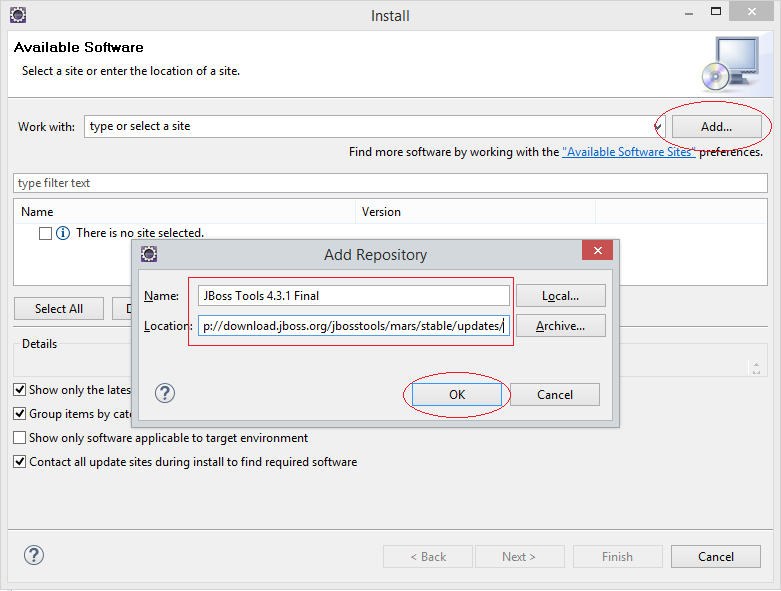Viewport: 781px width, 591px height.
Task: Open the Available Software Sites link
Action: pos(629,152)
